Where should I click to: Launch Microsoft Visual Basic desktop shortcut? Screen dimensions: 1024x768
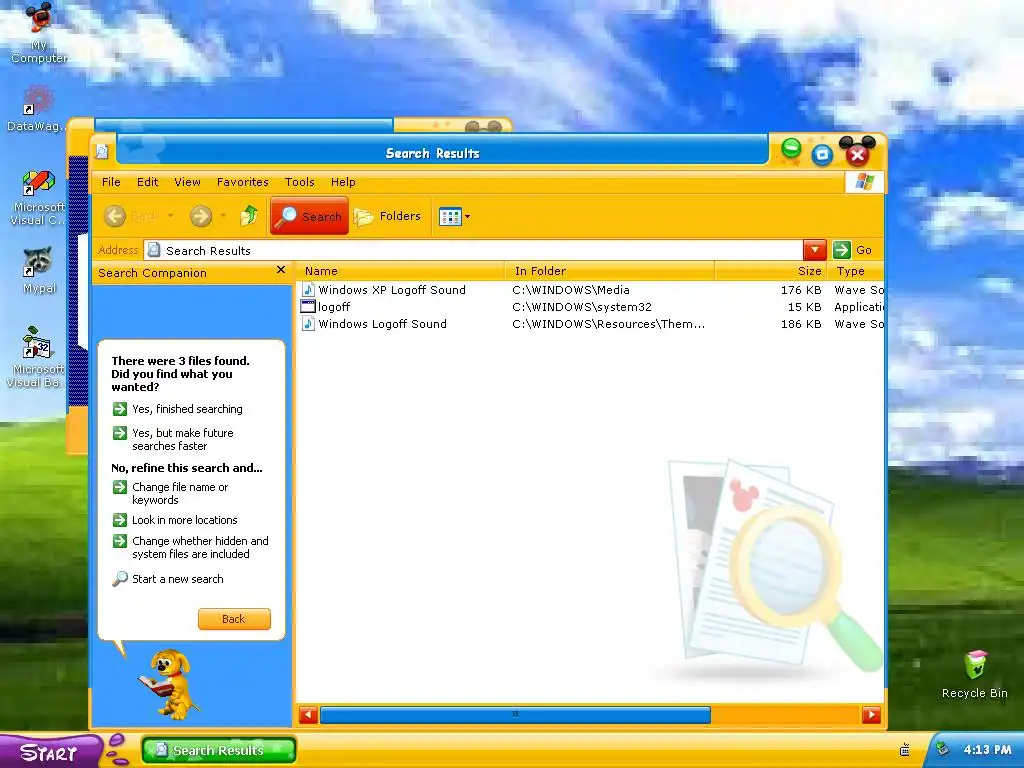[x=36, y=357]
